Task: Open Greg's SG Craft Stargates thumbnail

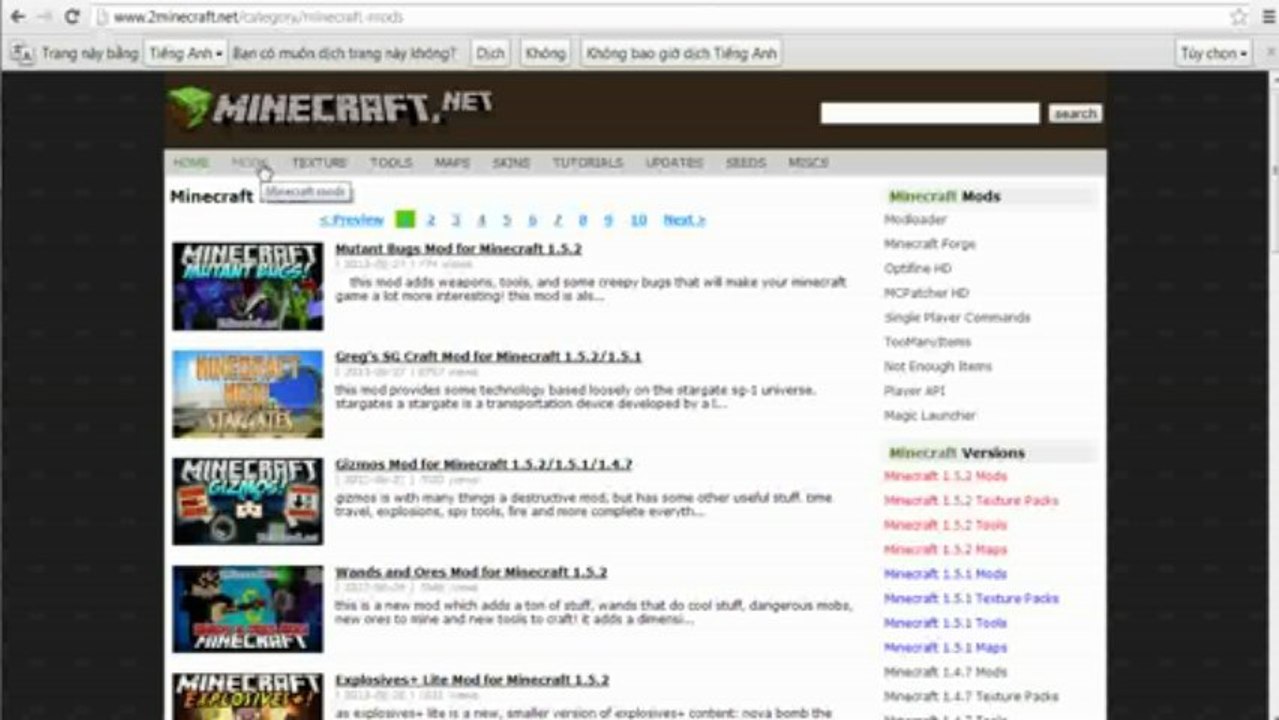Action: click(248, 394)
